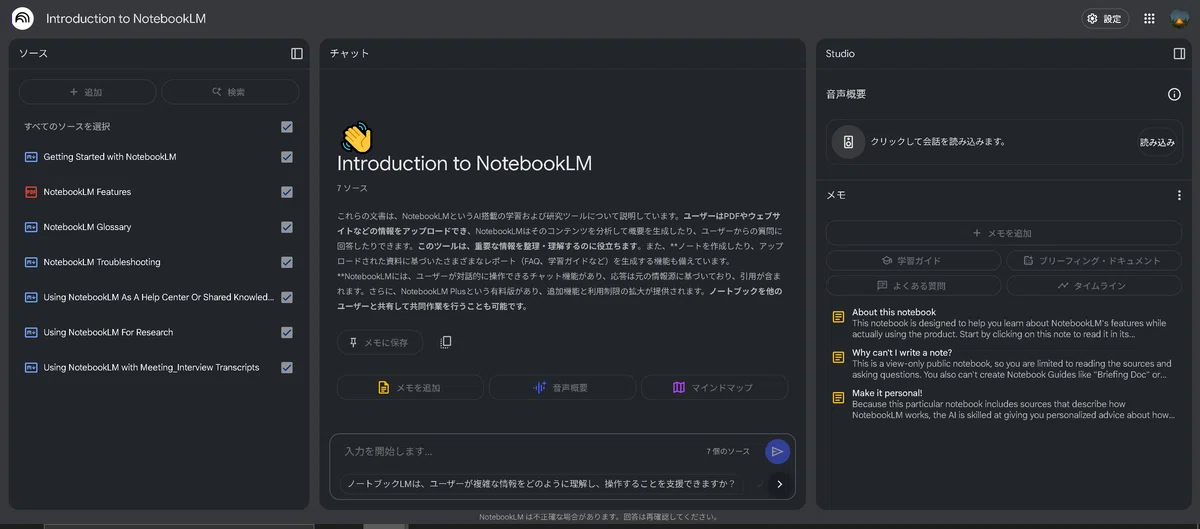Open the user account avatar
The image size is (1200, 529).
coord(1179,18)
